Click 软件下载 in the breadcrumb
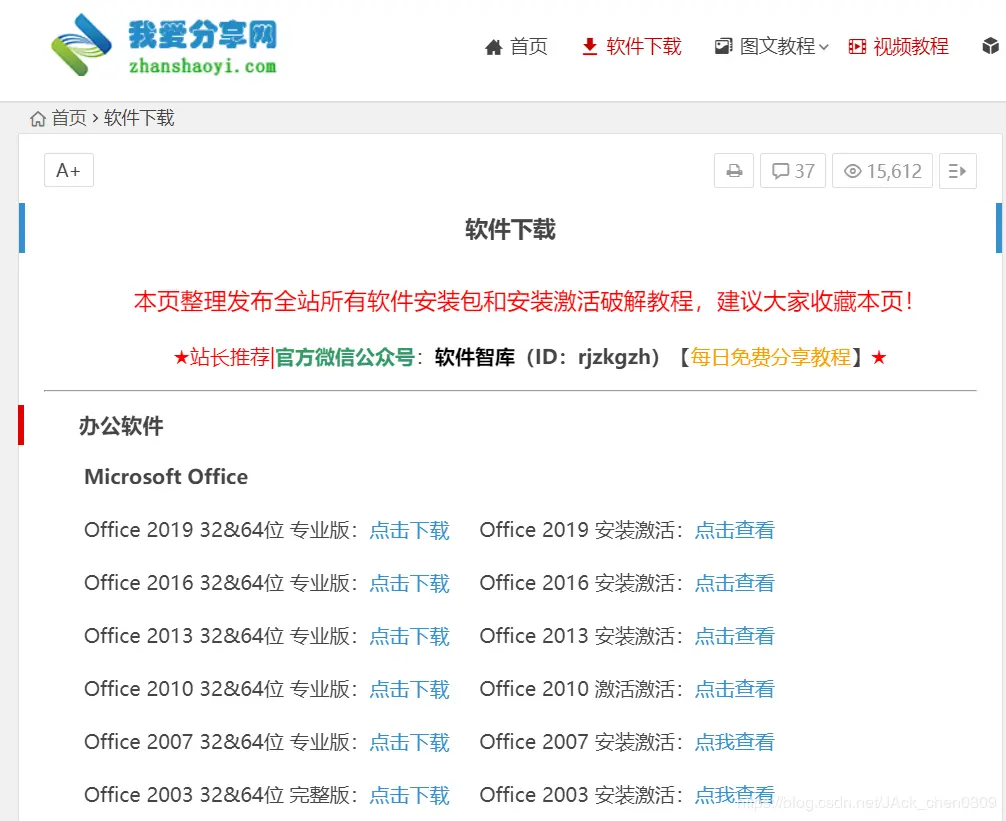1006x821 pixels. pyautogui.click(x=139, y=118)
